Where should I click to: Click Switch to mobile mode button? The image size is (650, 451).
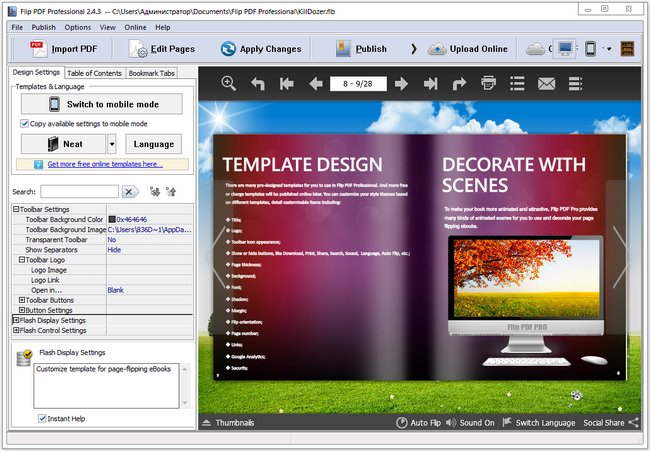[102, 104]
